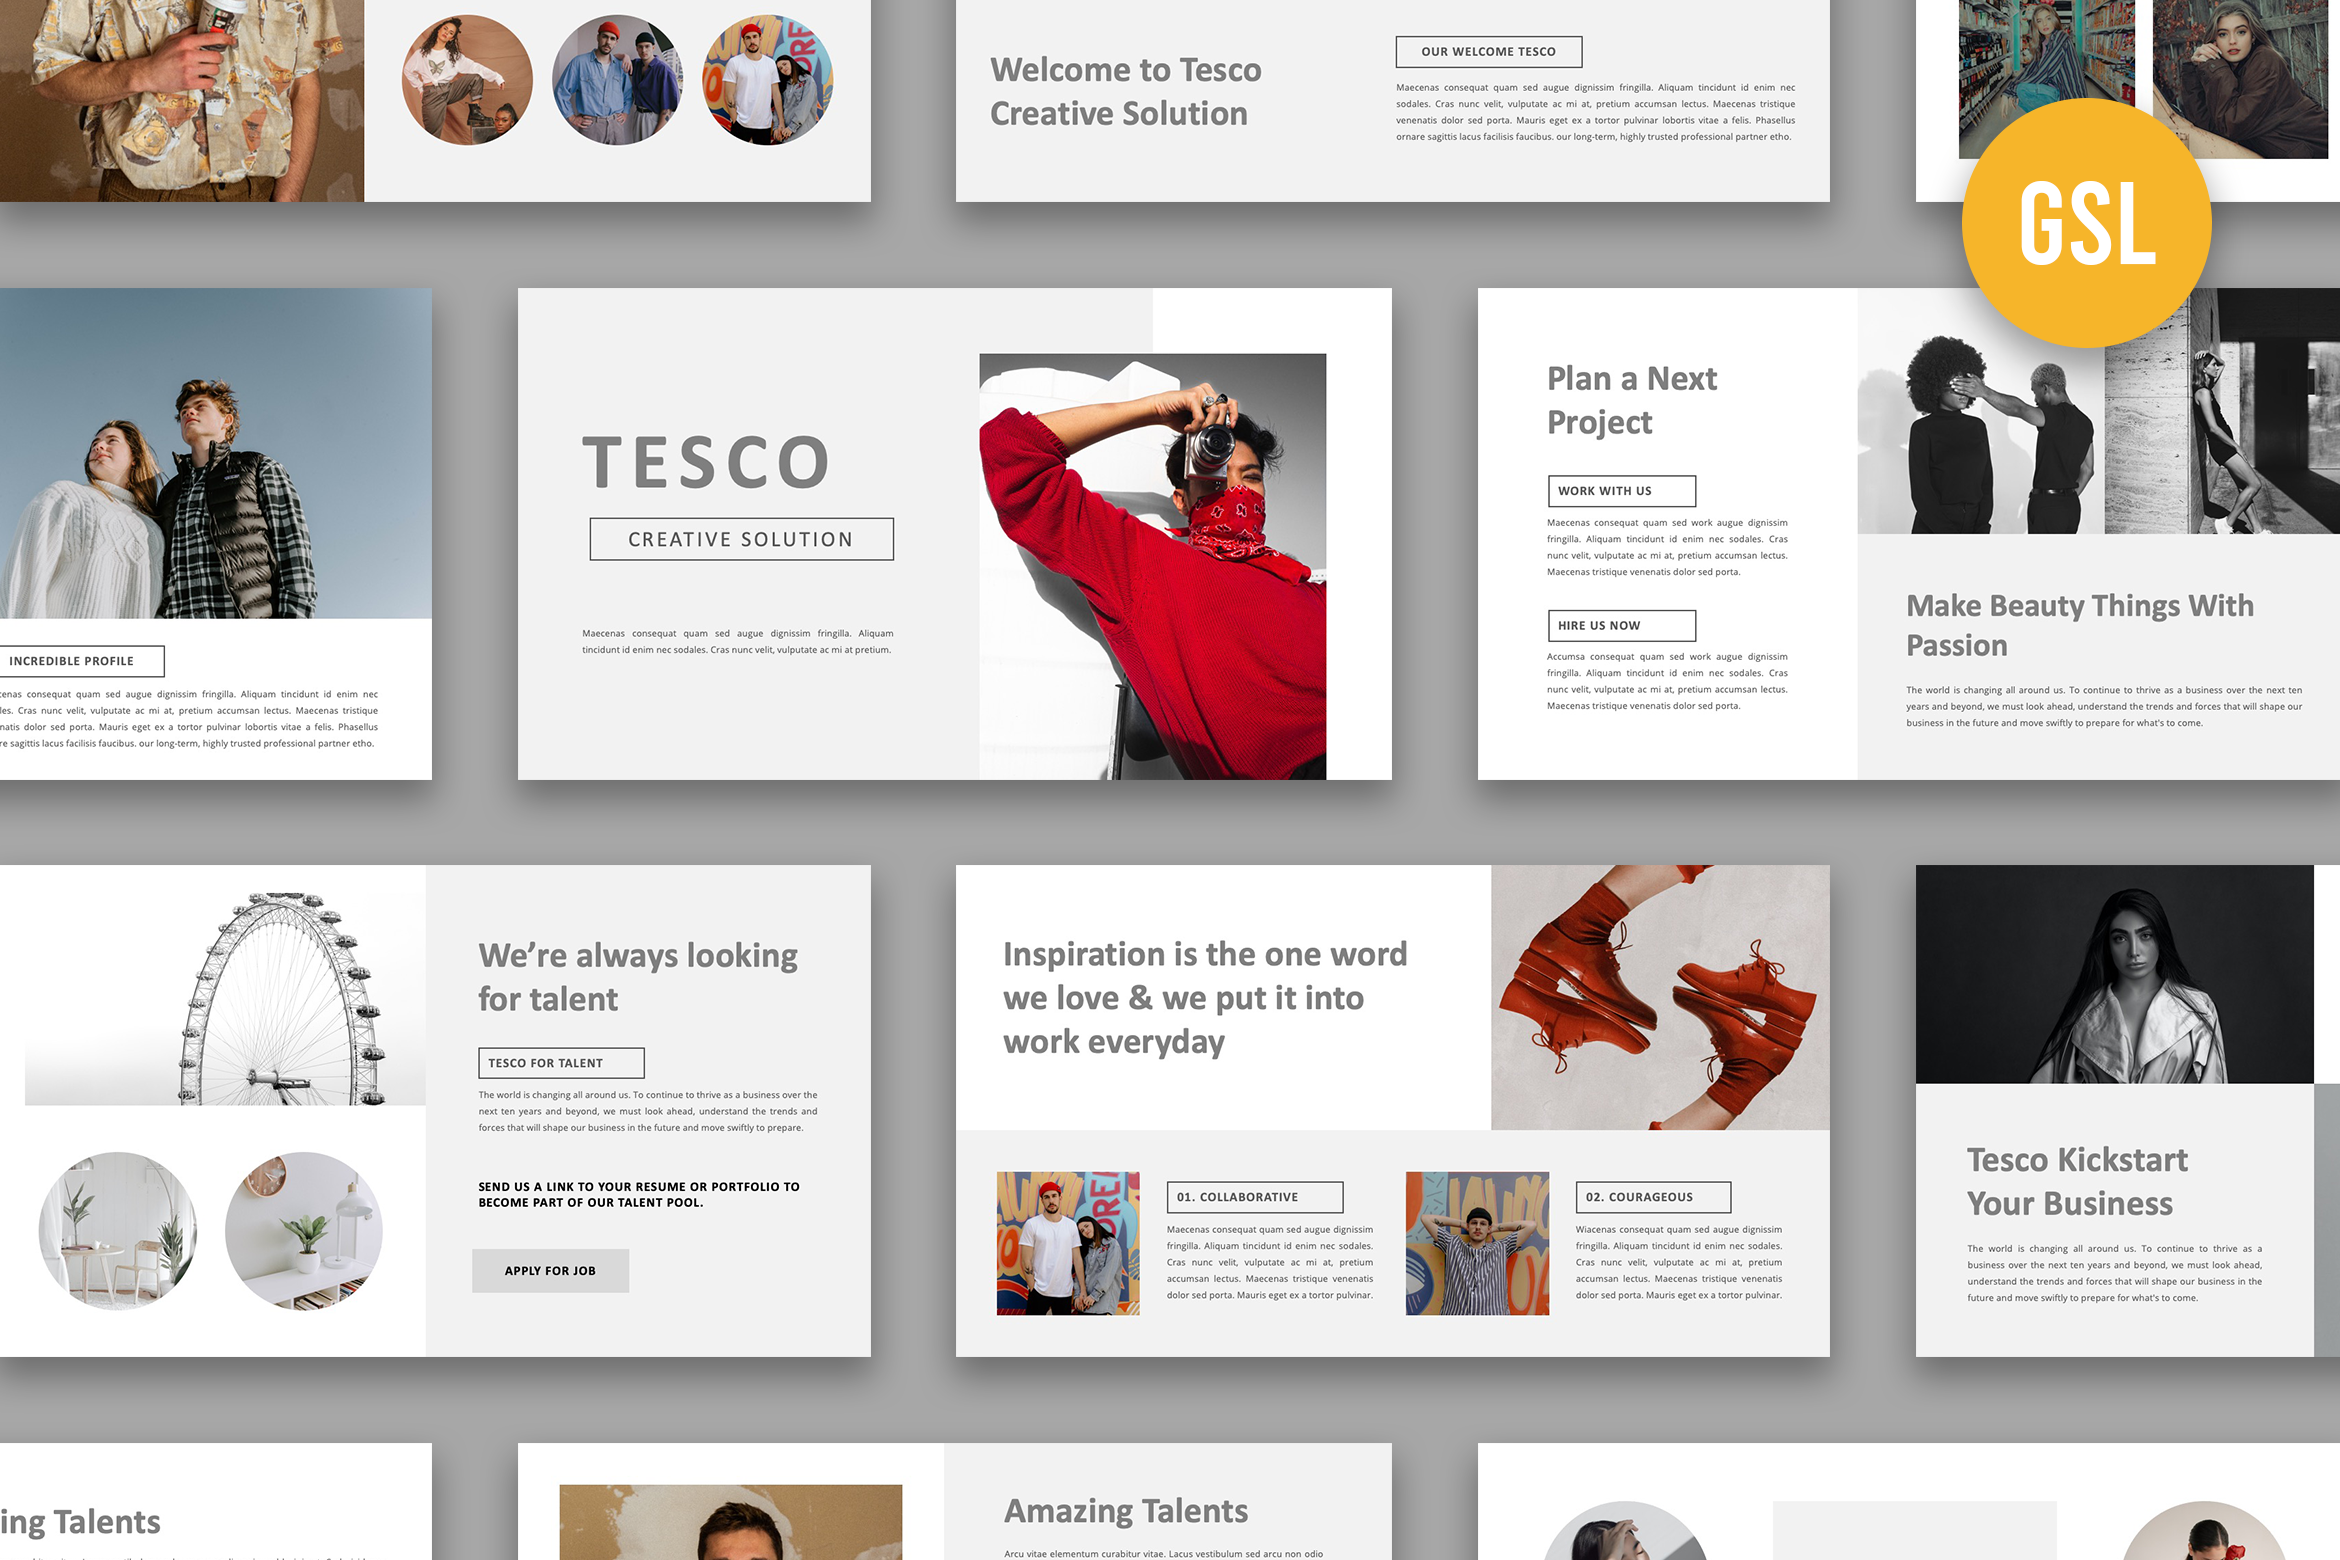Click the large TESCO title text
The image size is (2340, 1560).
[706, 463]
